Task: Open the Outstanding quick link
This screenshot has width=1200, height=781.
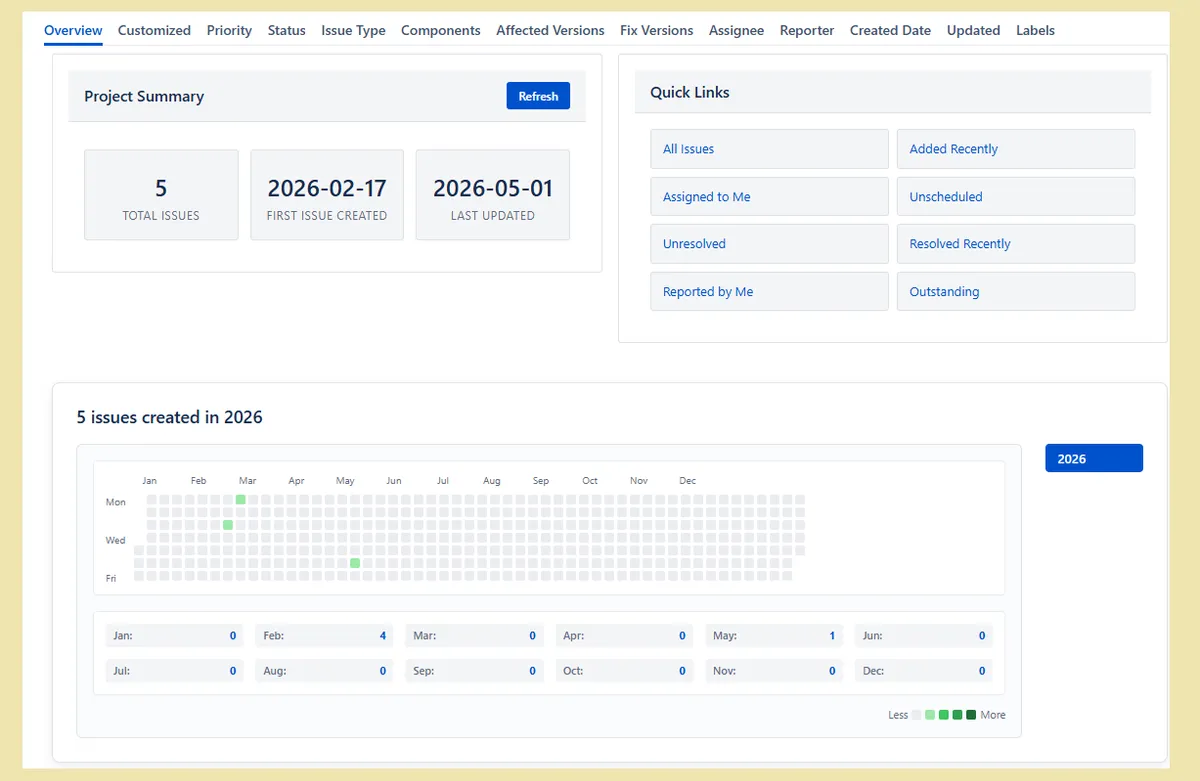Action: pos(1016,292)
